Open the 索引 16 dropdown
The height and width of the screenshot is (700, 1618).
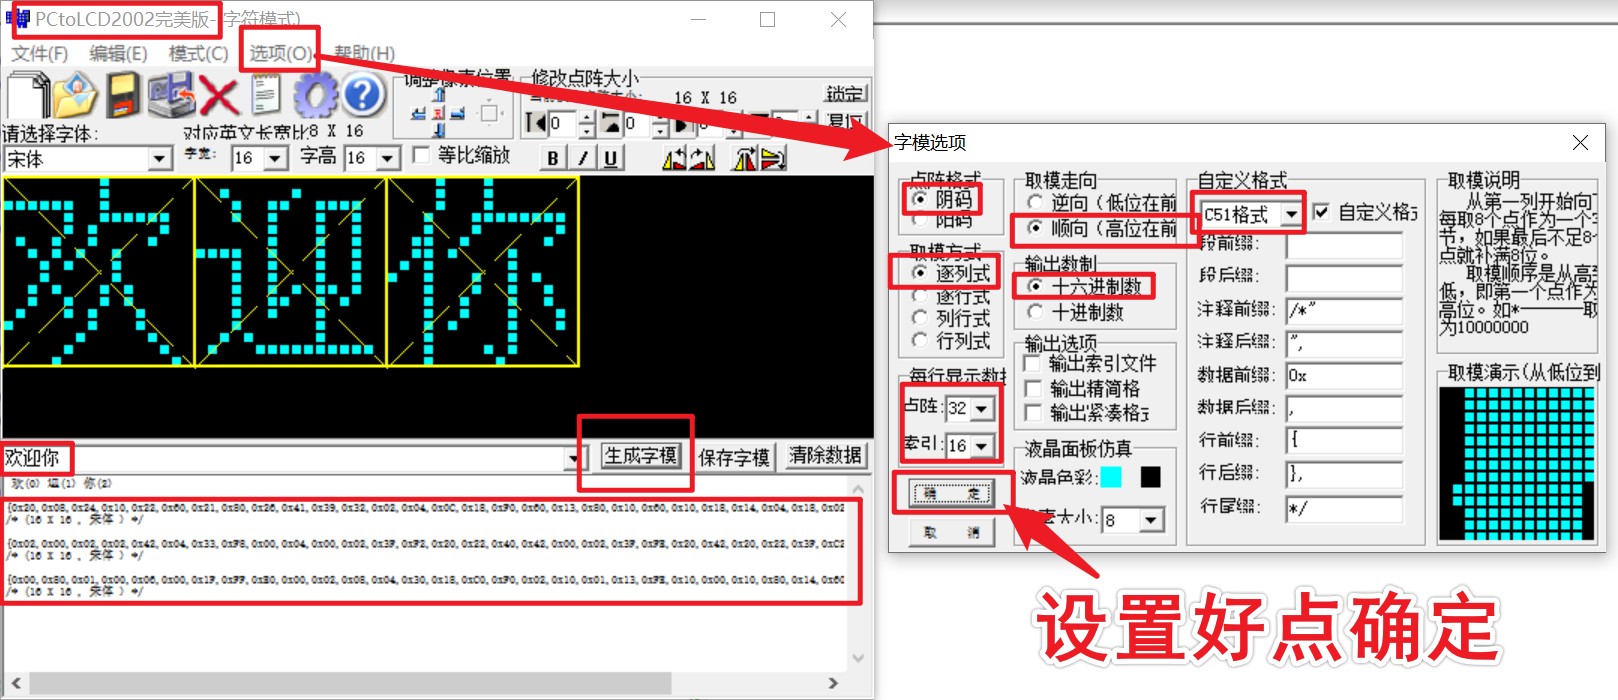tap(982, 445)
